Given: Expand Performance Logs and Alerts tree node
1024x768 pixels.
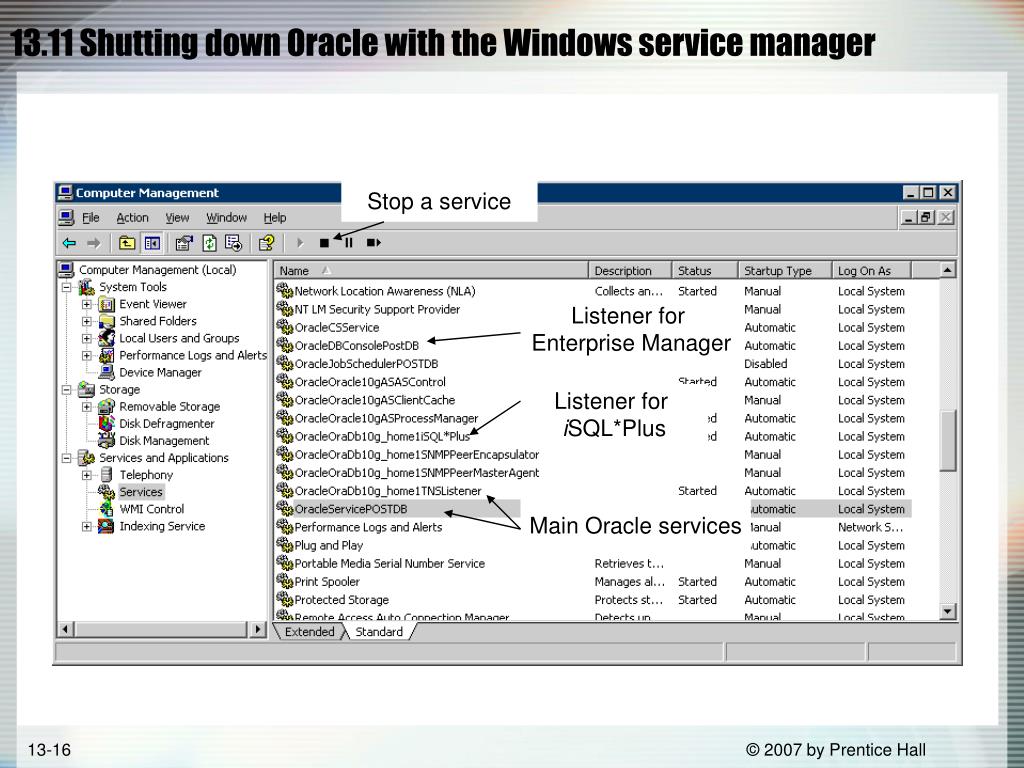Looking at the screenshot, I should click(87, 355).
